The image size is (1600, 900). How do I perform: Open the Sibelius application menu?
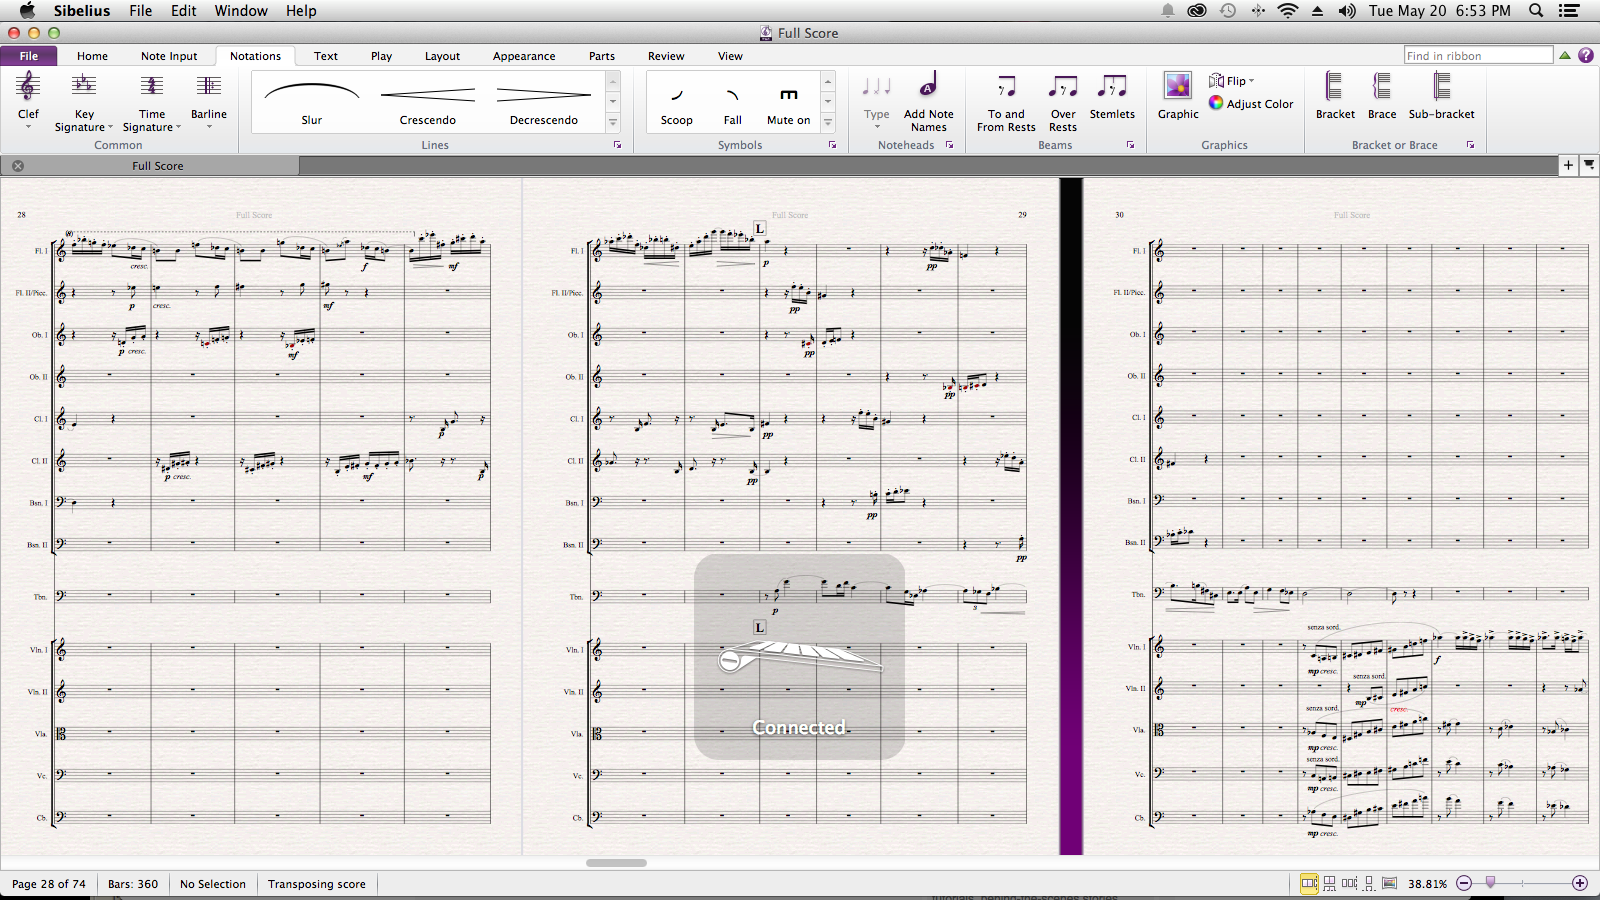tap(82, 11)
